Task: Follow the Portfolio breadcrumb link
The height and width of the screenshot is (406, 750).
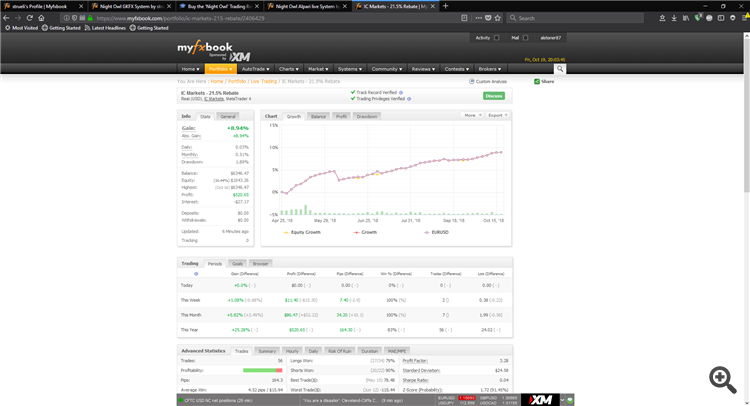Action: point(237,81)
